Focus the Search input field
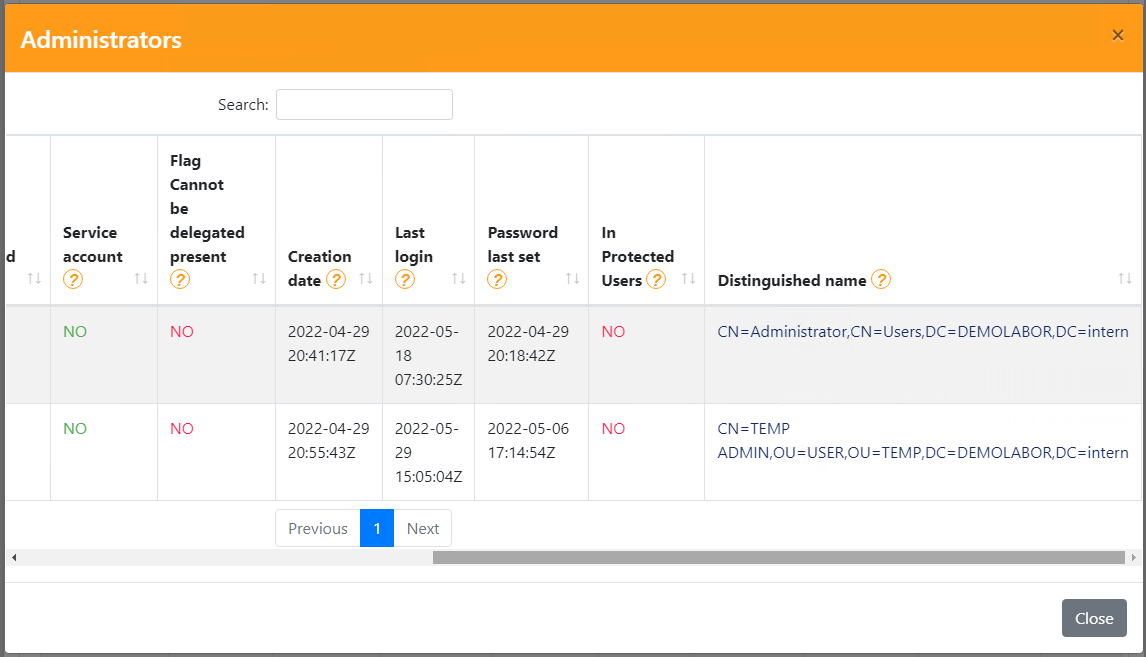 pyautogui.click(x=364, y=105)
